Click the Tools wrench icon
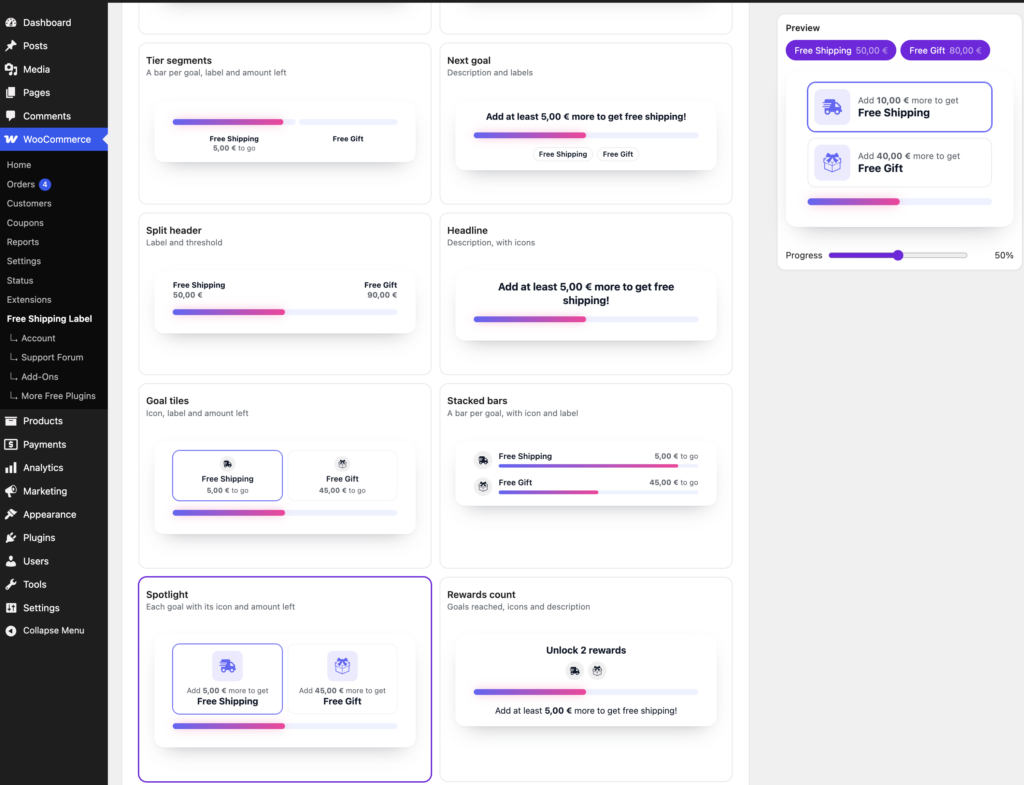 (11, 585)
